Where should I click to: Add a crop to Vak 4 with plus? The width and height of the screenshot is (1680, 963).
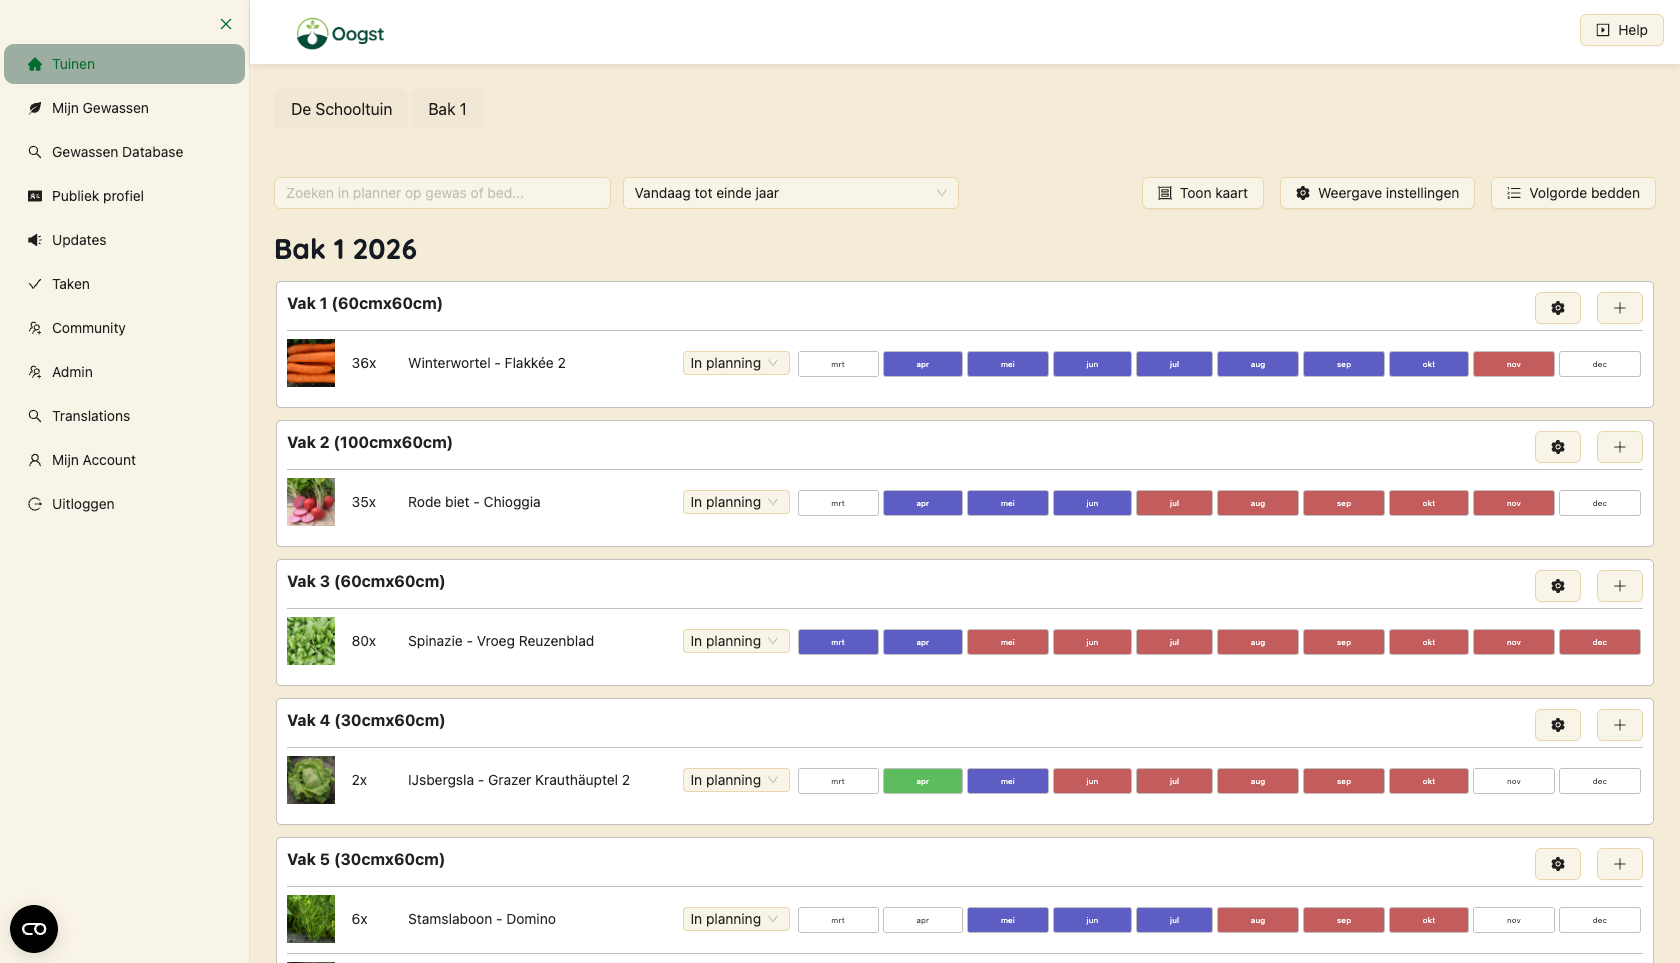point(1620,725)
